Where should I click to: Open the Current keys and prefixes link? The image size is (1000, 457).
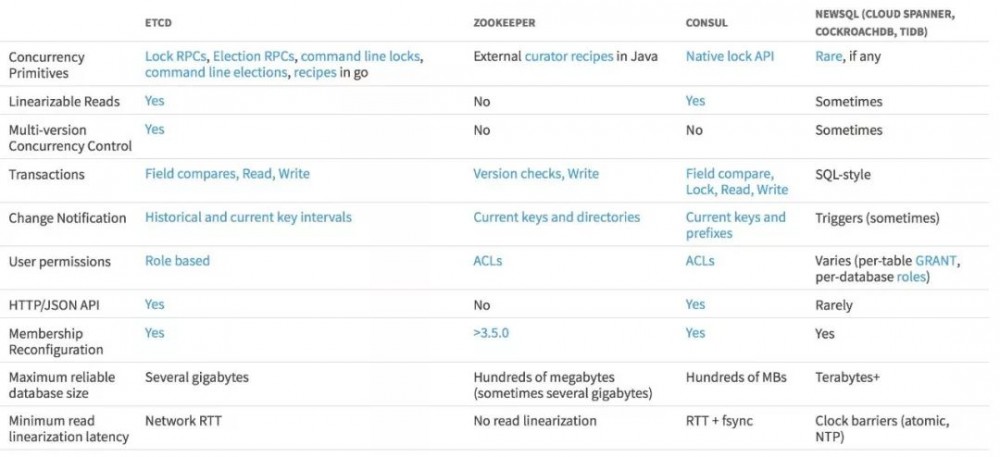(735, 225)
